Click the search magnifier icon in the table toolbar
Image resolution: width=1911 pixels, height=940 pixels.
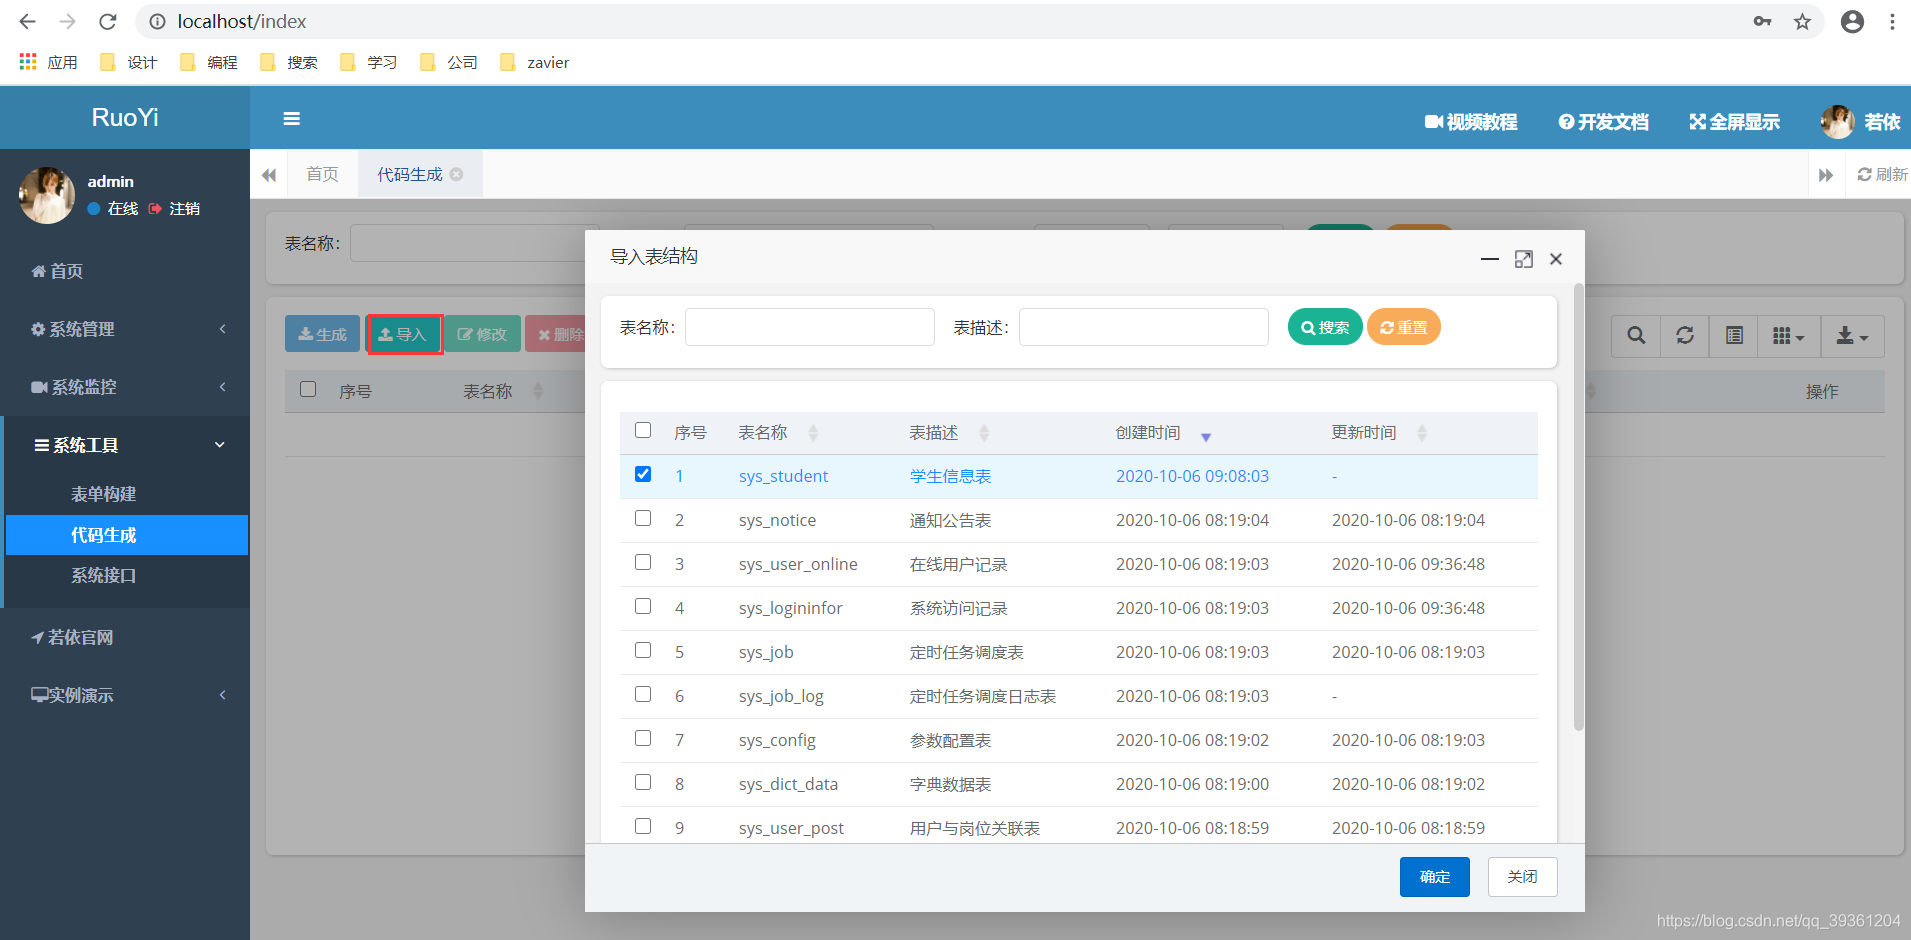(x=1636, y=336)
